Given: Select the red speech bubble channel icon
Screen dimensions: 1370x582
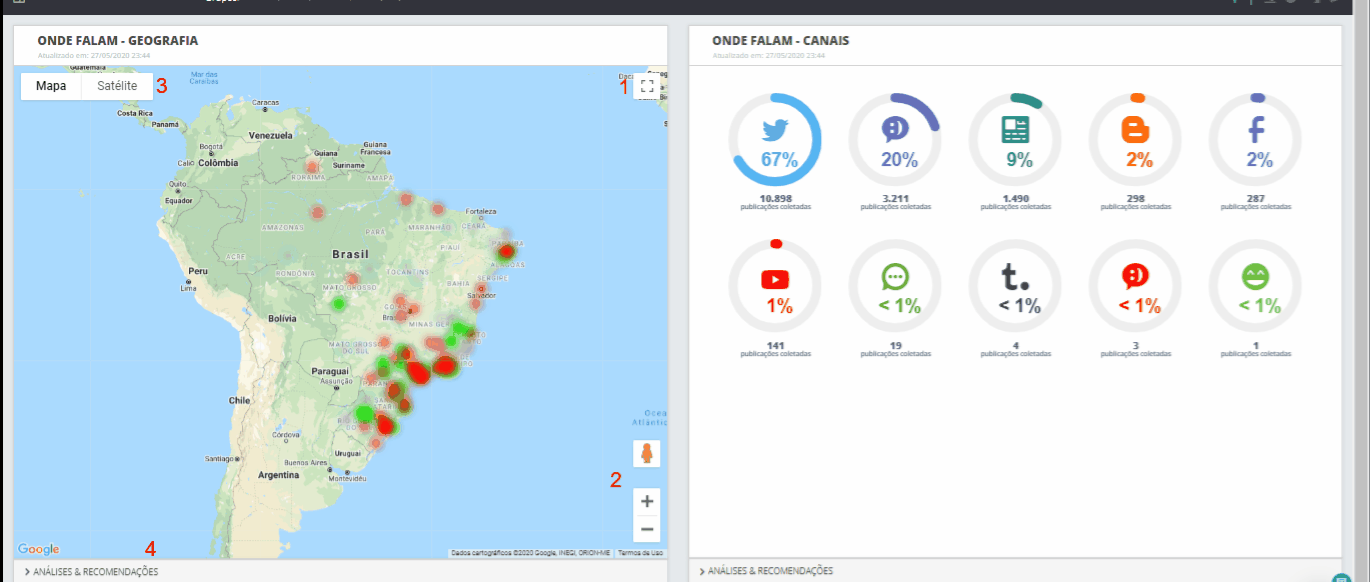Looking at the screenshot, I should [x=1135, y=277].
